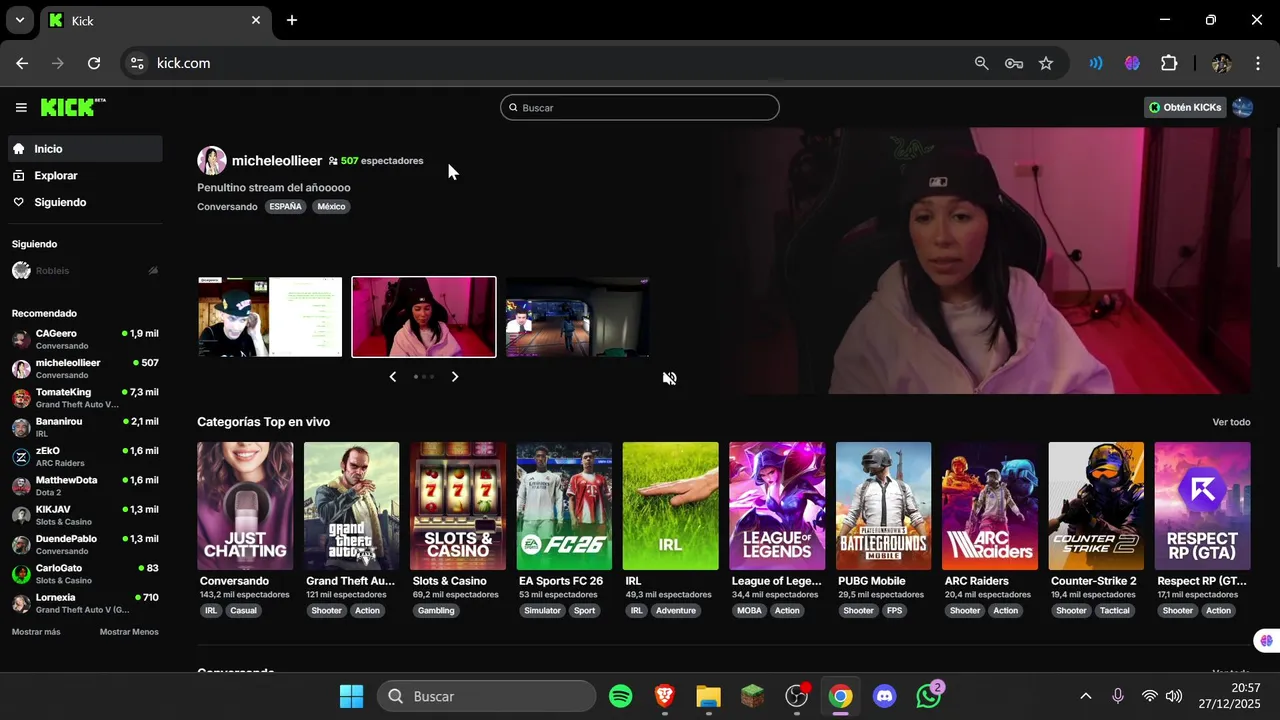Open a new browser tab
The width and height of the screenshot is (1280, 720).
click(292, 20)
